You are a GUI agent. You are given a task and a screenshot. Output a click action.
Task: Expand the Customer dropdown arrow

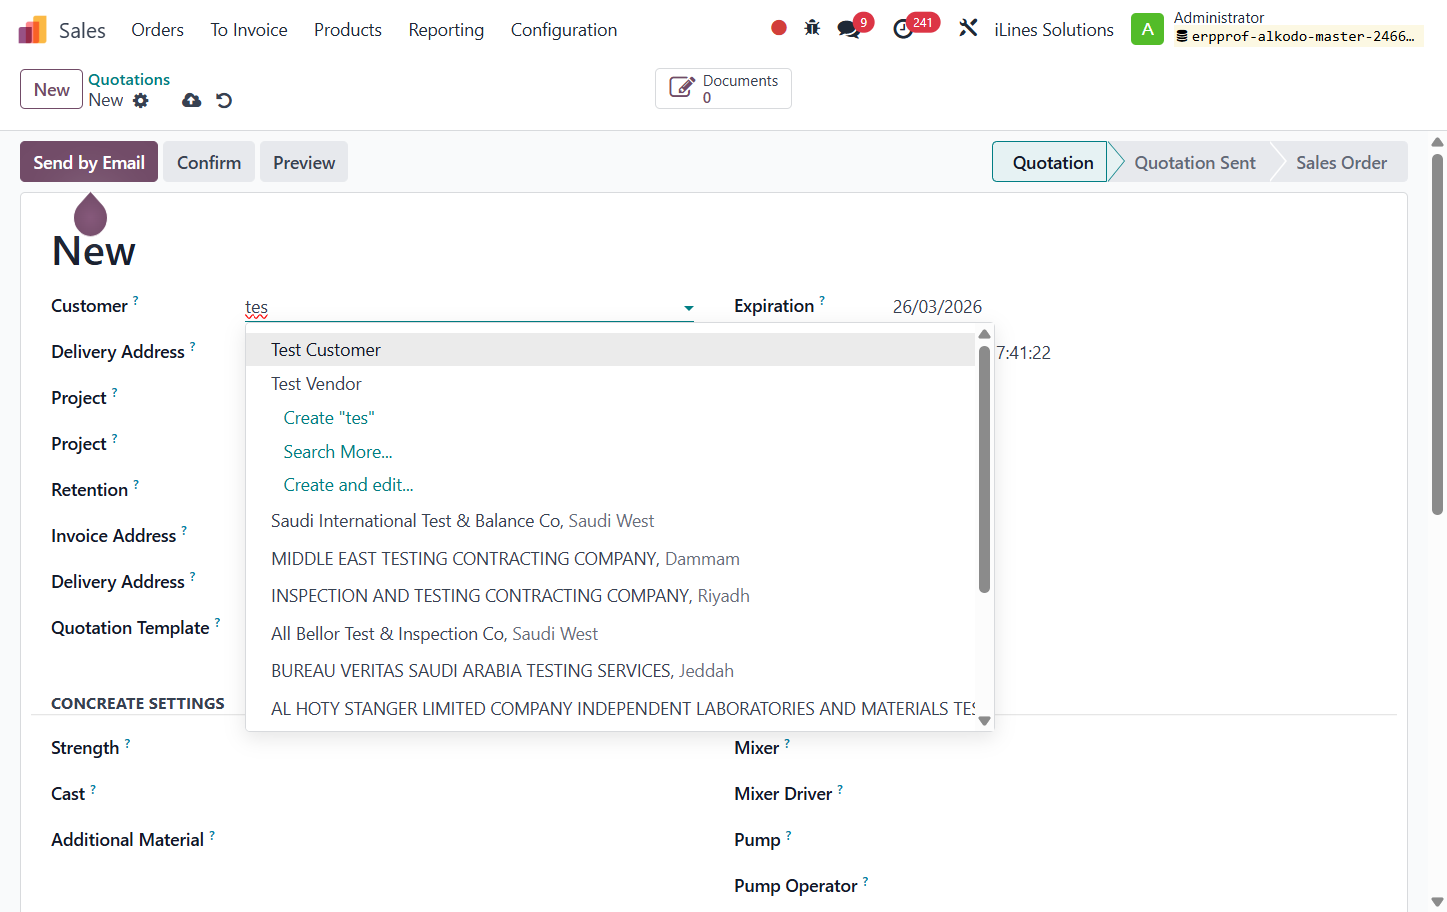coord(689,308)
